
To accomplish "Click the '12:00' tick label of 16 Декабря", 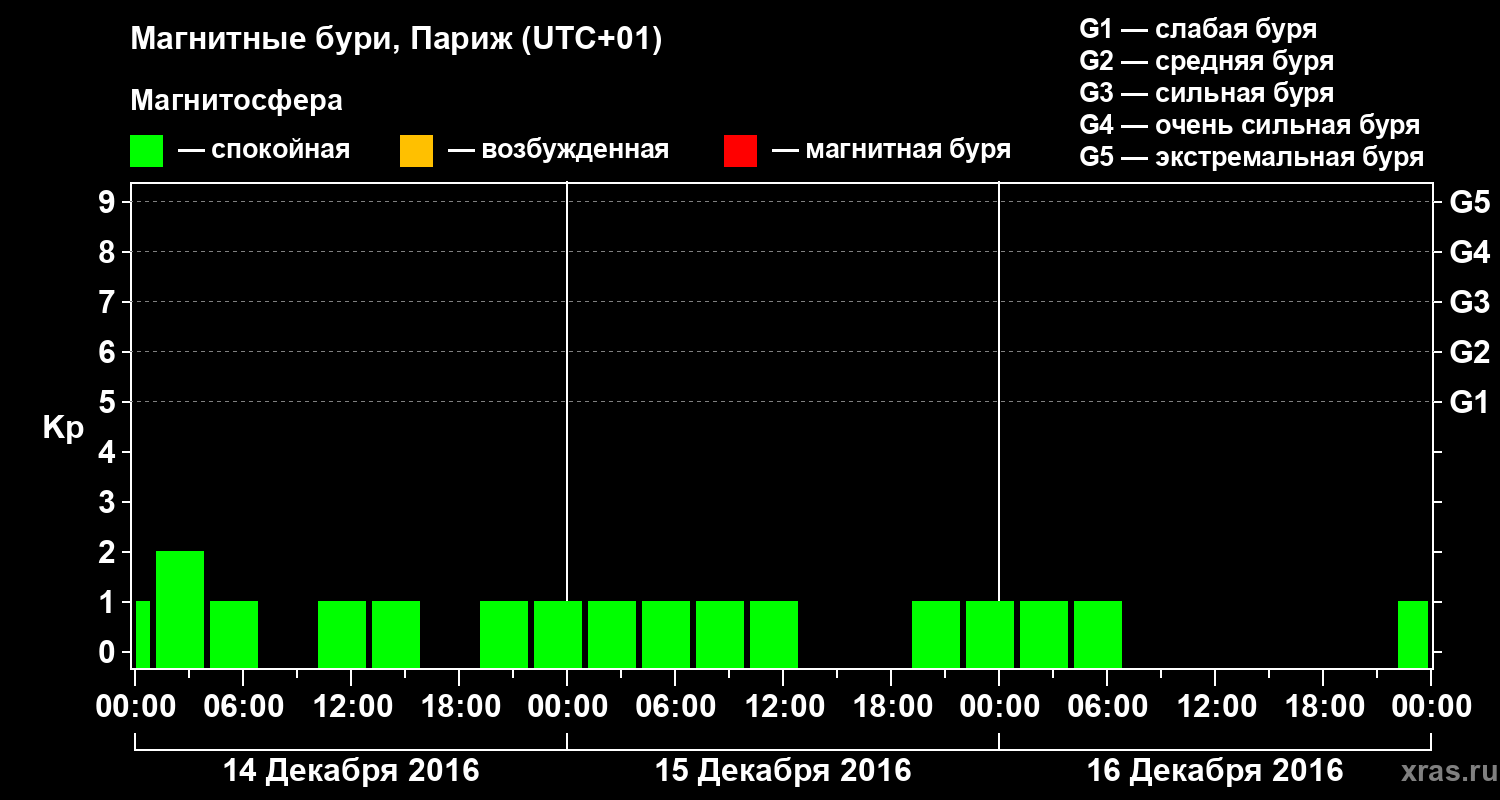I will pyautogui.click(x=1215, y=707).
